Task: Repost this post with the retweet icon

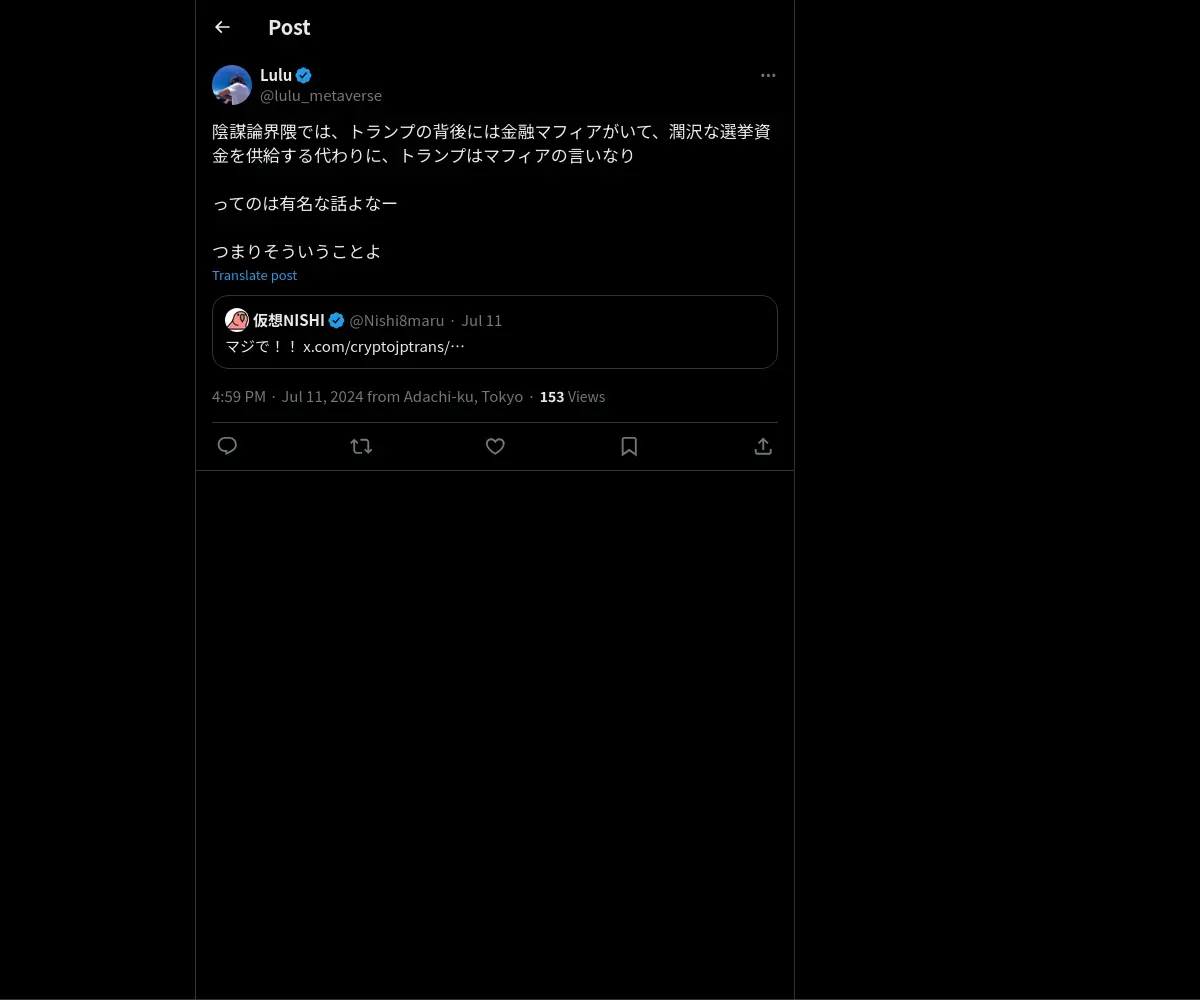Action: point(361,446)
